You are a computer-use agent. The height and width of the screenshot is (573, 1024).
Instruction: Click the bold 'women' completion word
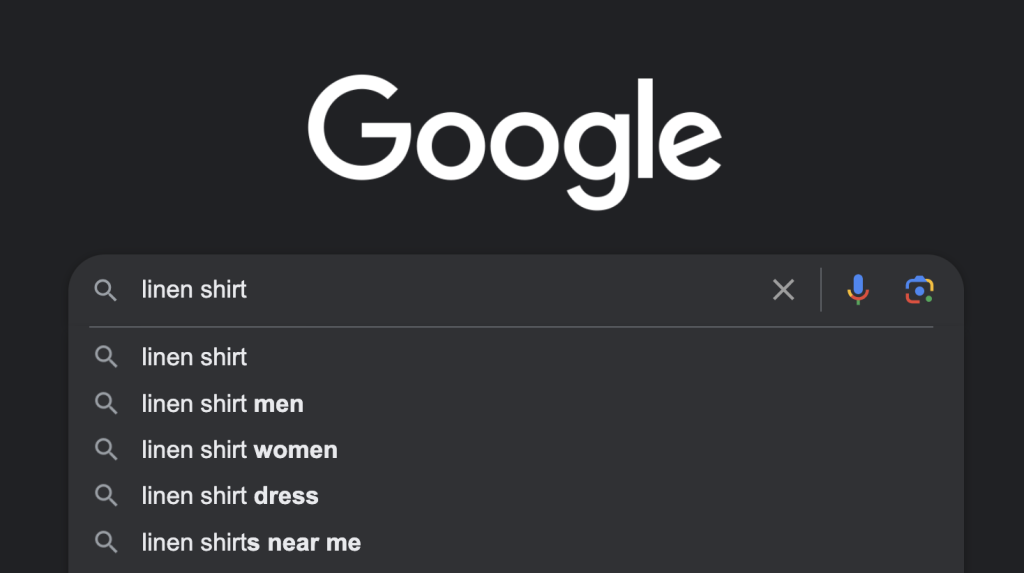tap(295, 450)
